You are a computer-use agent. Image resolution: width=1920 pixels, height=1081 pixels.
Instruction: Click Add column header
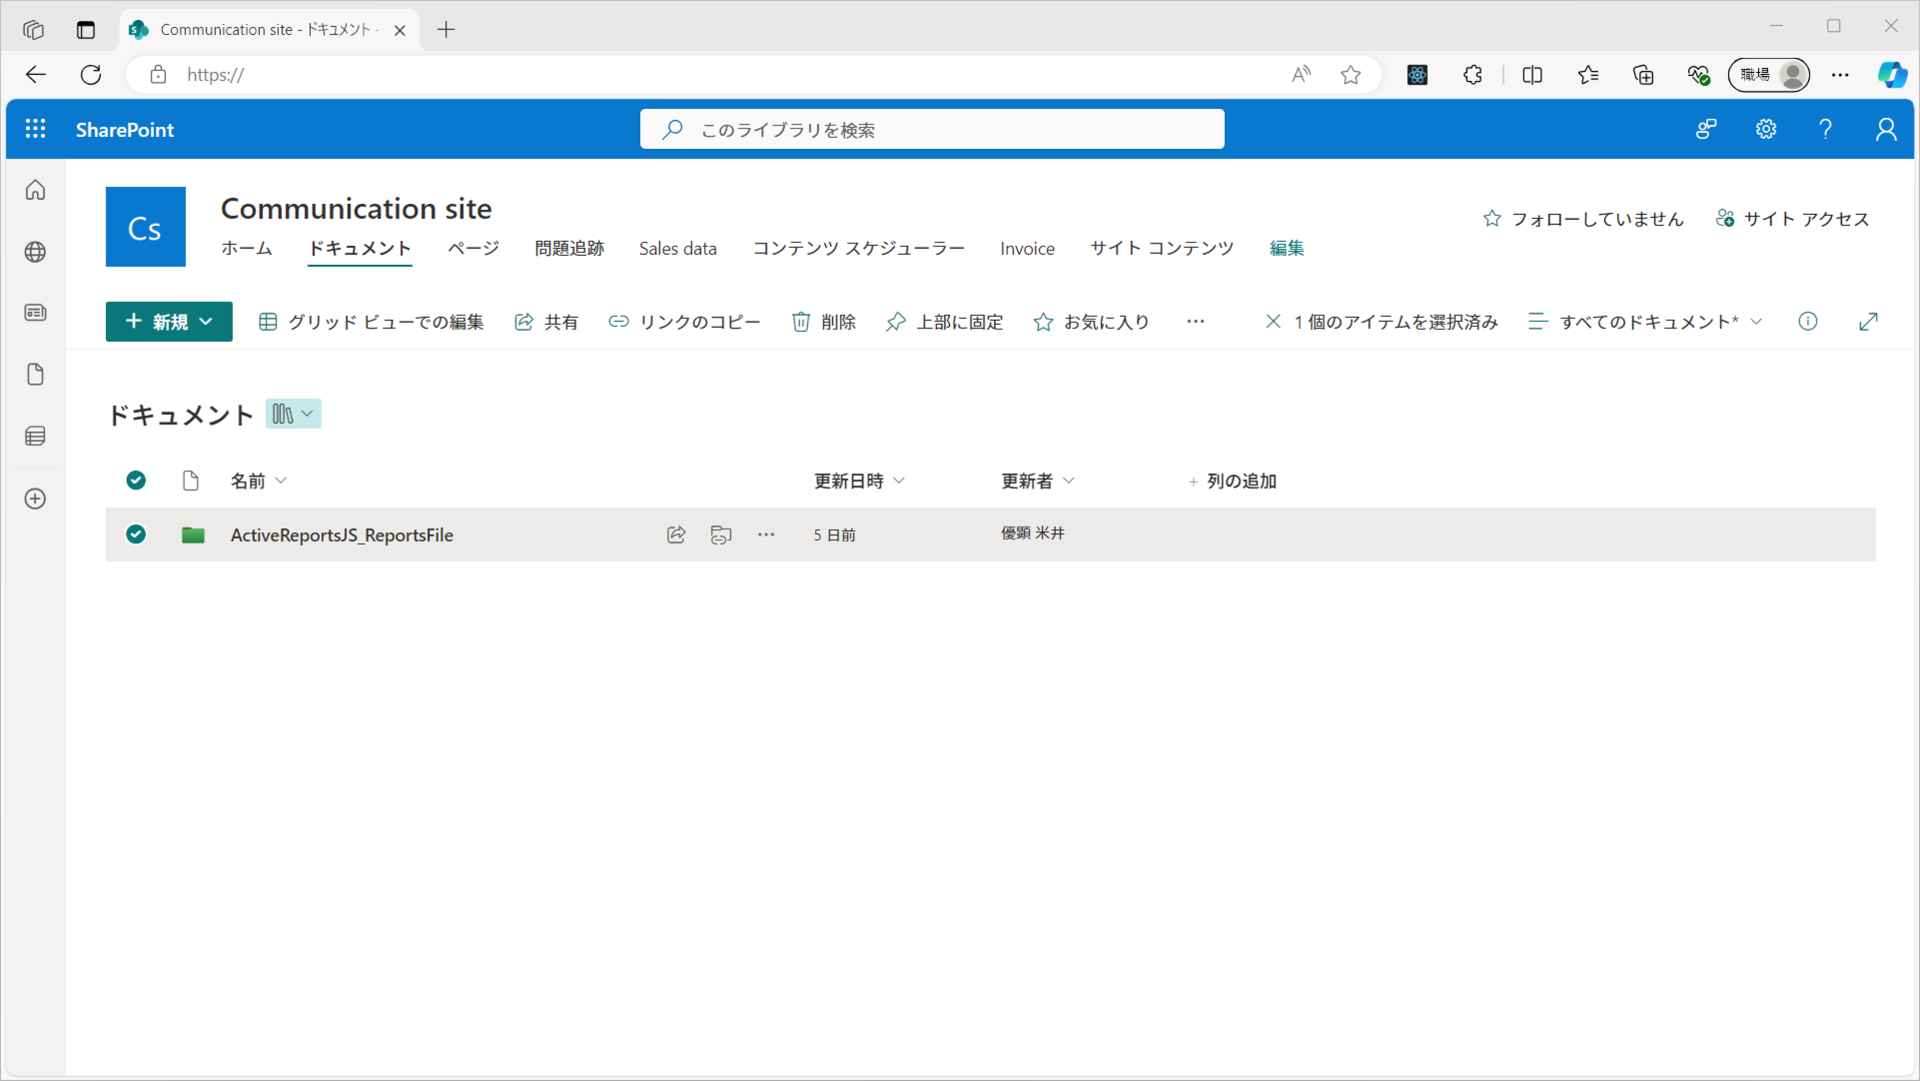point(1232,481)
